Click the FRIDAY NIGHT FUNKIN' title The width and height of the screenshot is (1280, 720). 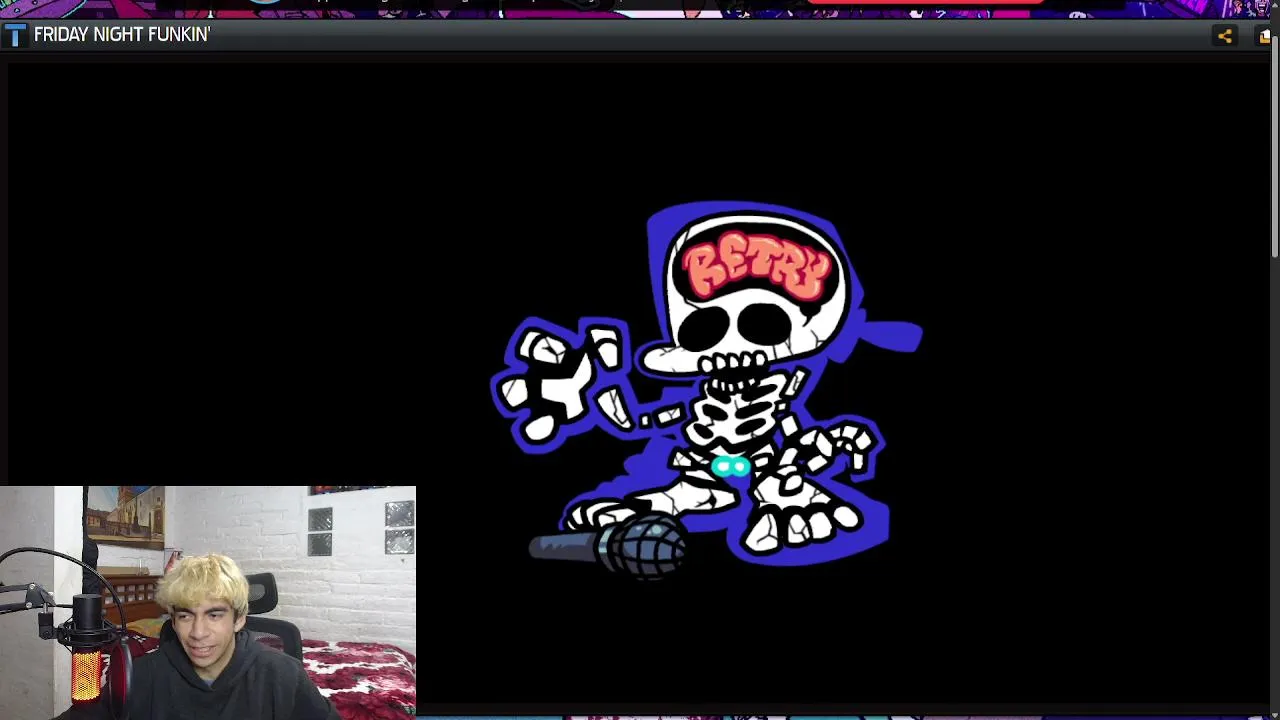tap(122, 35)
